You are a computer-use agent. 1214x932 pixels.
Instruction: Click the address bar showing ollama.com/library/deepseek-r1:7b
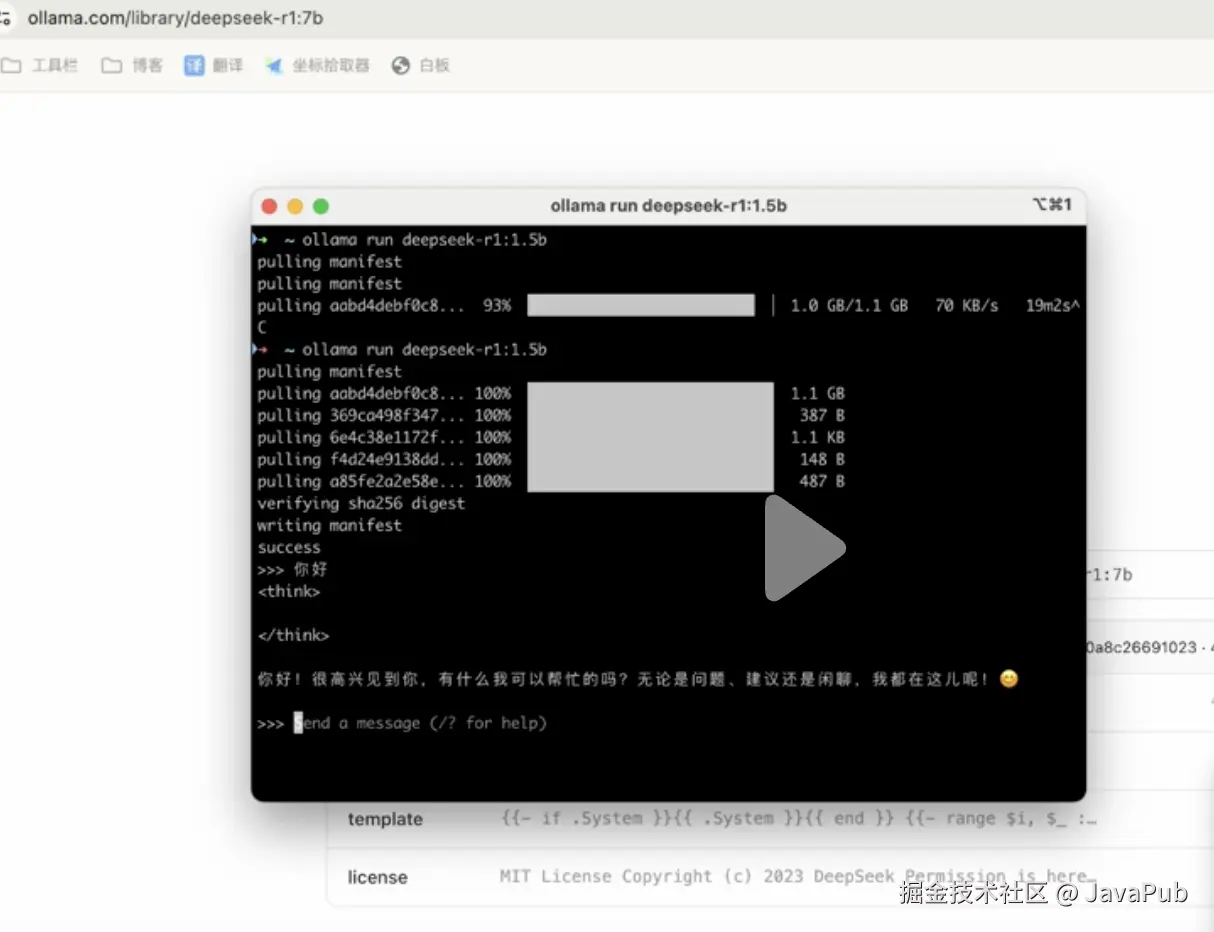coord(175,18)
